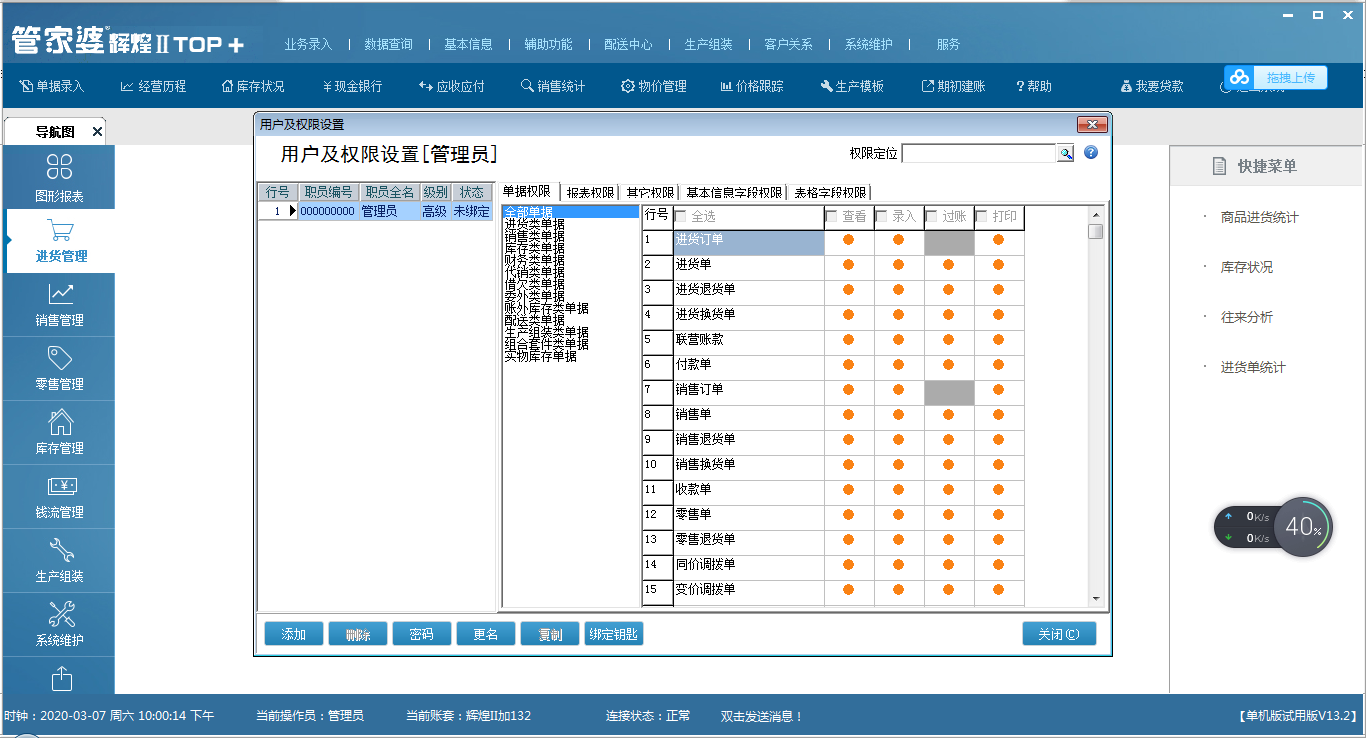Click the permission grid scrollbar down arrow

click(x=1096, y=599)
